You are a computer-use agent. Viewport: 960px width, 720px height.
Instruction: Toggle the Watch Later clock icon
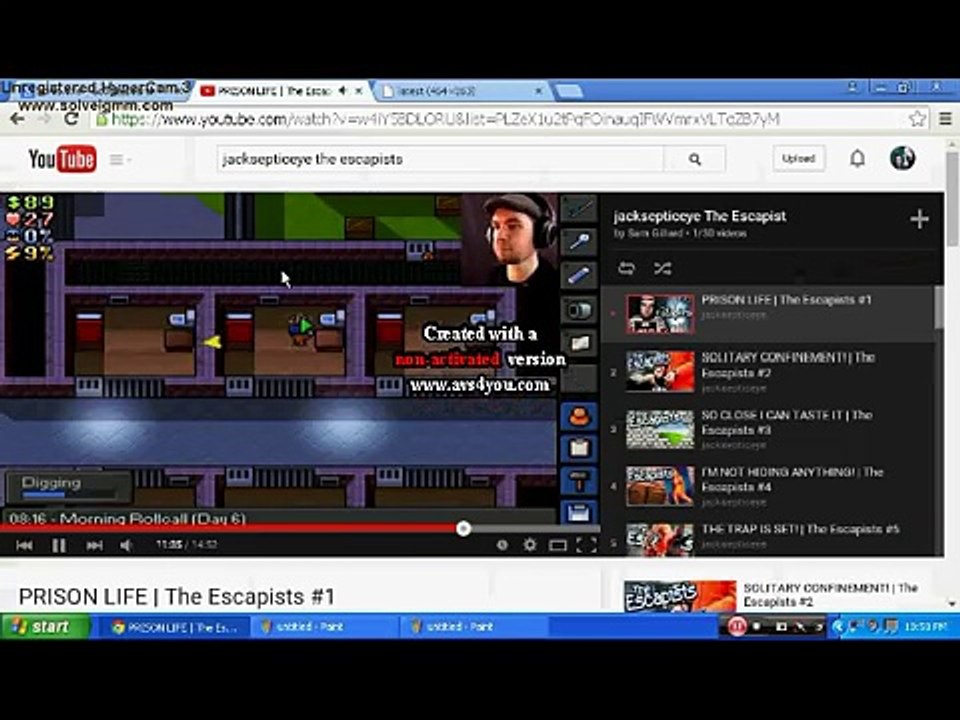click(502, 545)
